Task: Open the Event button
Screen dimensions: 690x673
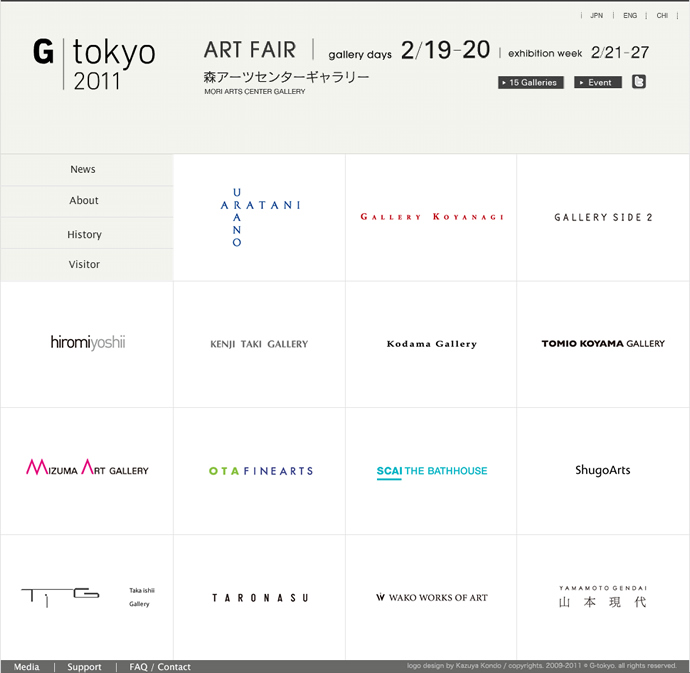Action: [x=598, y=82]
